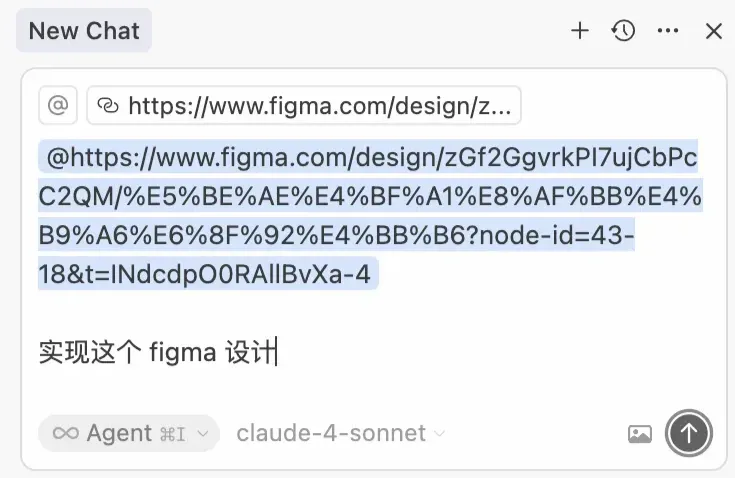
Task: Click the ⌘I shortcut label
Action: pos(173,434)
